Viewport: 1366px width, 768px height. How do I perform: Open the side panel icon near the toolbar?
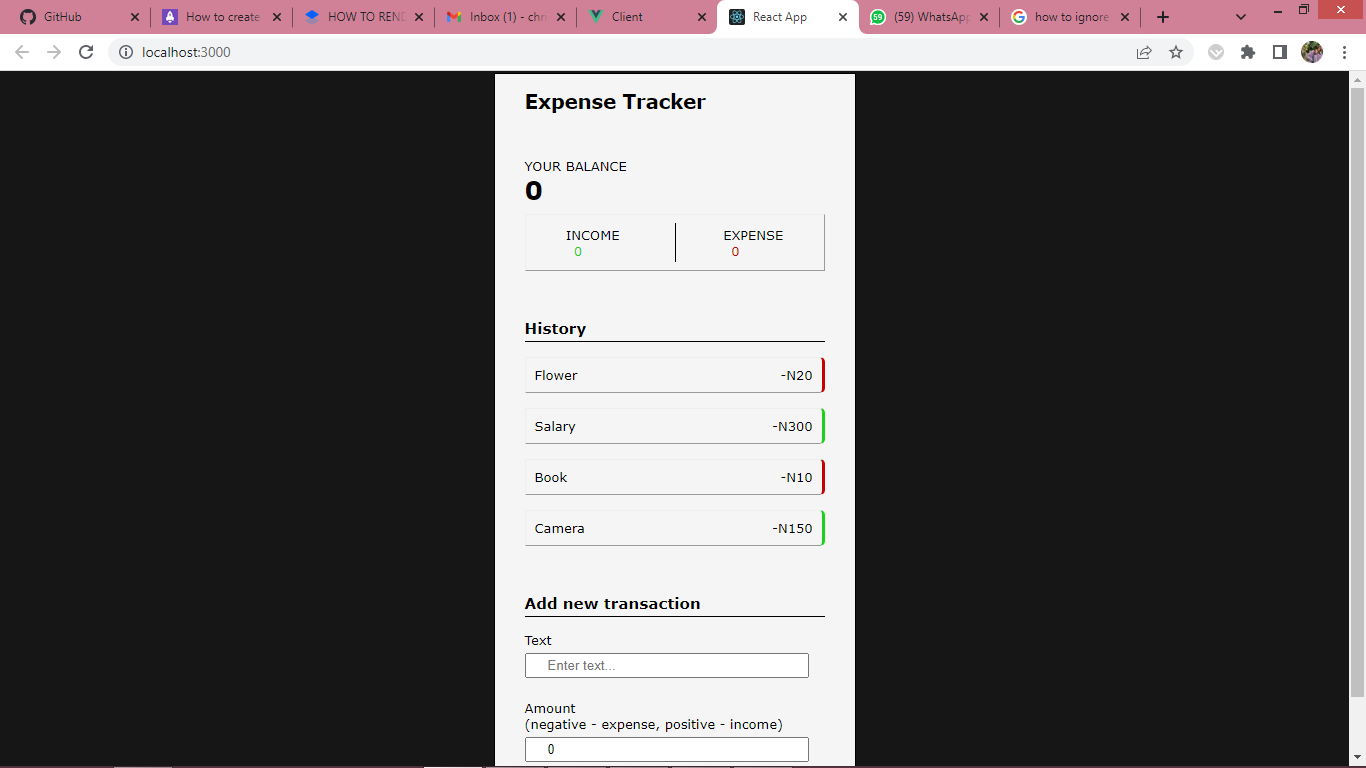point(1279,52)
